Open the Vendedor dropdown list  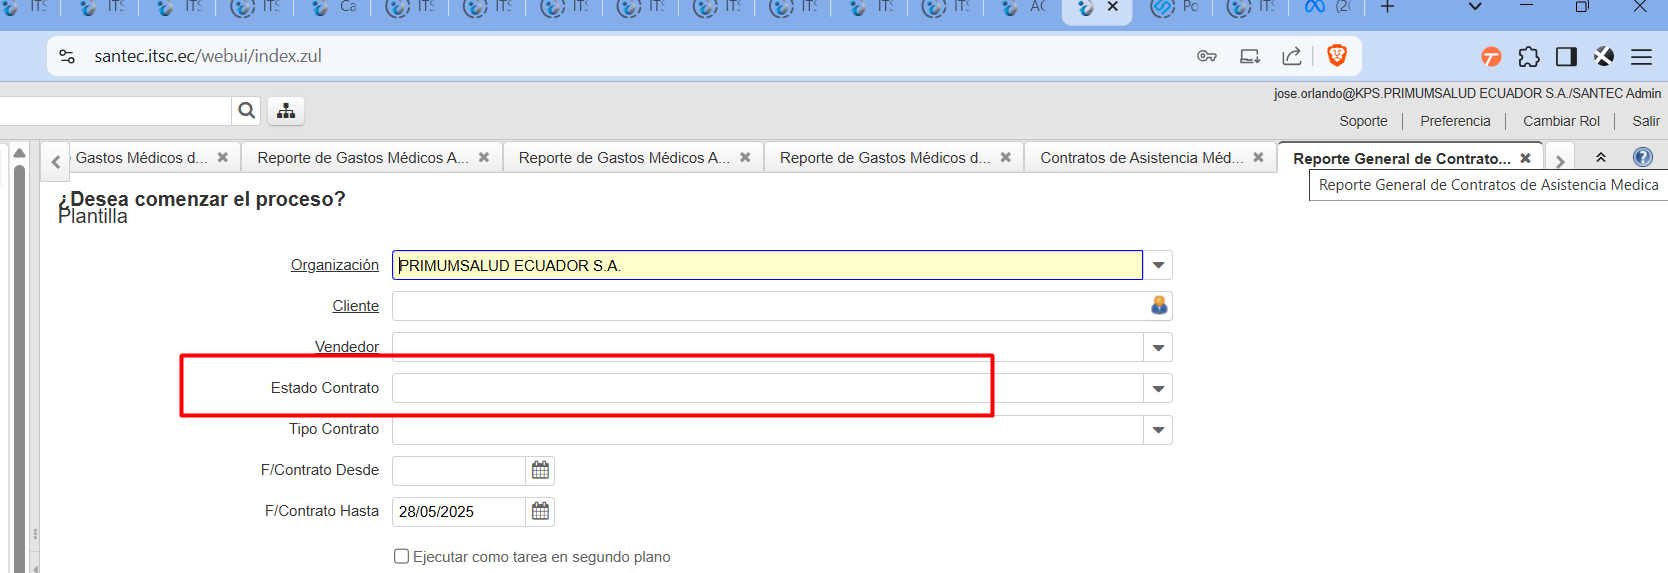1158,347
